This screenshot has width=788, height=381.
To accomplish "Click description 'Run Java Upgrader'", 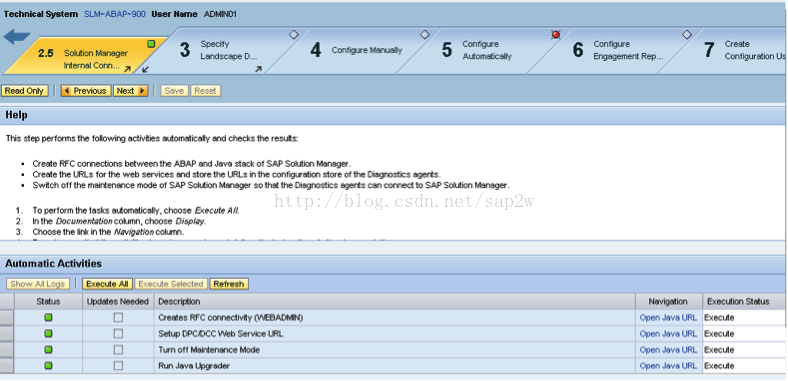I will pos(194,366).
